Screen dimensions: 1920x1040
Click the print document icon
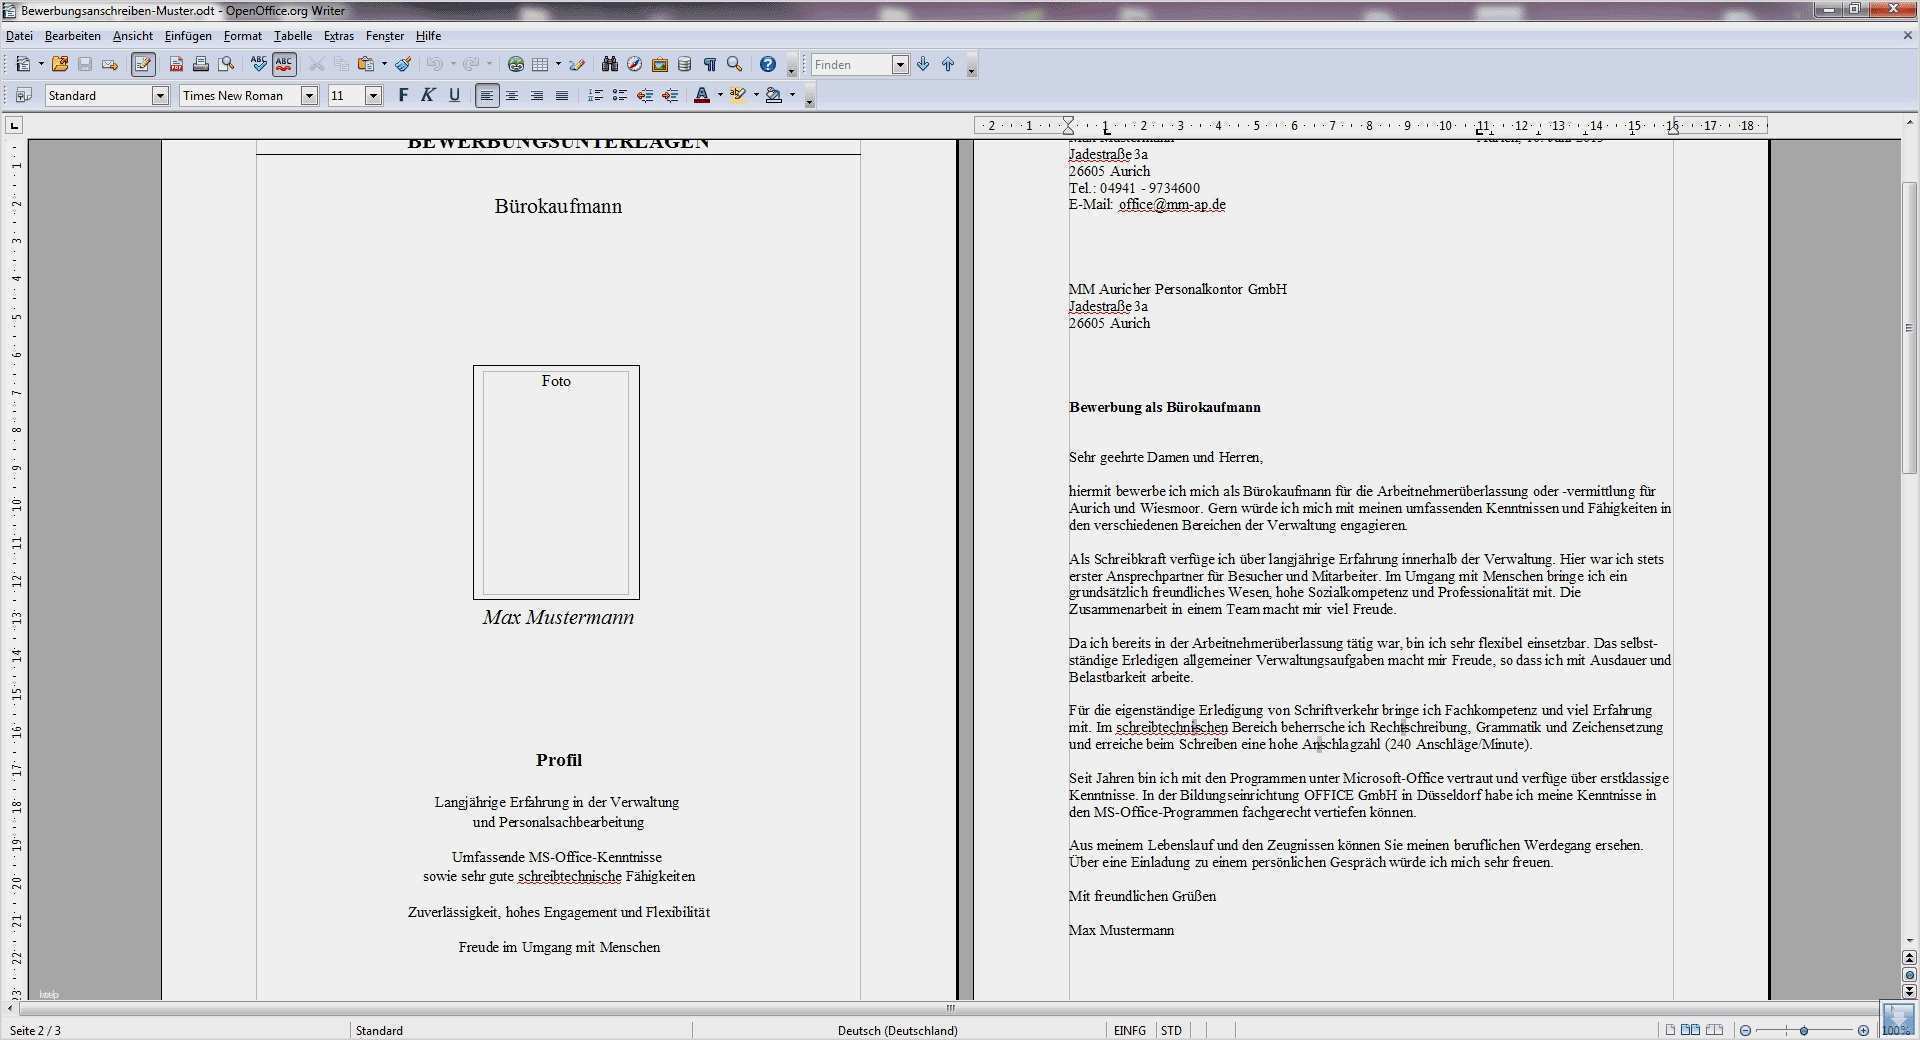[x=201, y=65]
